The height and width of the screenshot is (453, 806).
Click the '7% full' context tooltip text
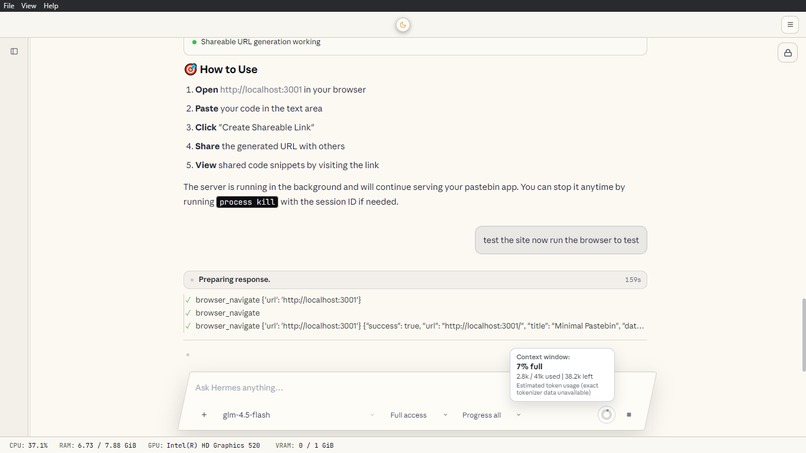coord(529,367)
